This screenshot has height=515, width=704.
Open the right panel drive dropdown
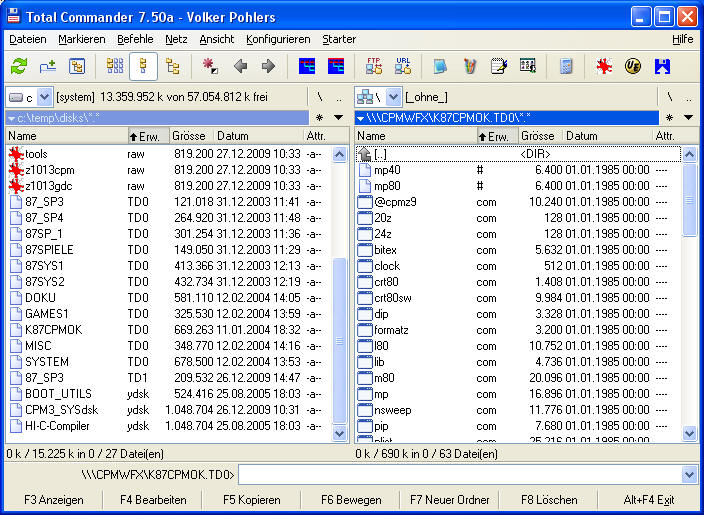click(393, 97)
